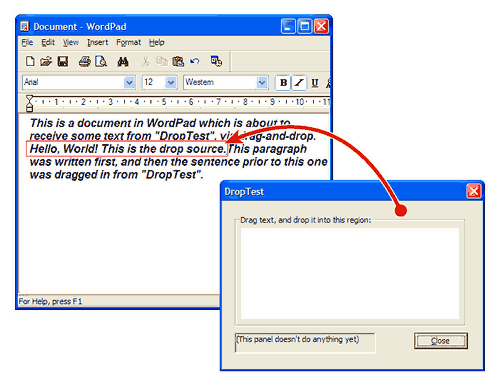Expand the font size 12 dropdown arrow
This screenshot has height=387, width=500.
pyautogui.click(x=171, y=82)
